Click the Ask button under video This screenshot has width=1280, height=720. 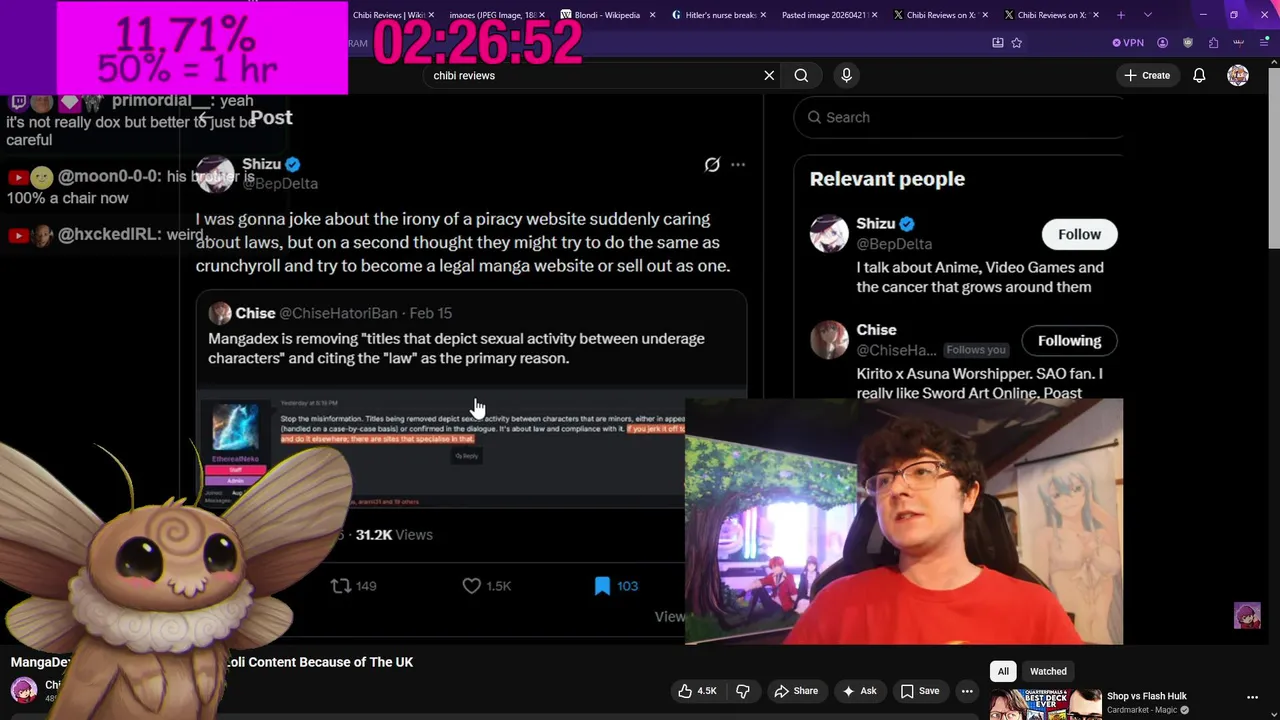click(x=859, y=691)
